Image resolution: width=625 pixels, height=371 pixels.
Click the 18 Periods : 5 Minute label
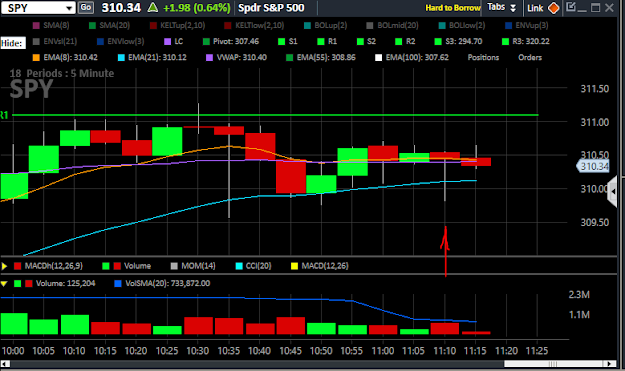pyautogui.click(x=62, y=73)
